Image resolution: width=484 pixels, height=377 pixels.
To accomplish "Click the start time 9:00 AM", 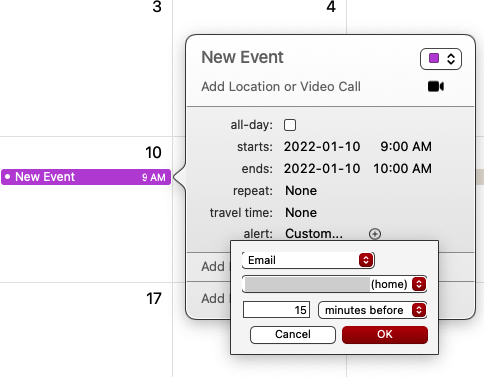I will coord(406,147).
